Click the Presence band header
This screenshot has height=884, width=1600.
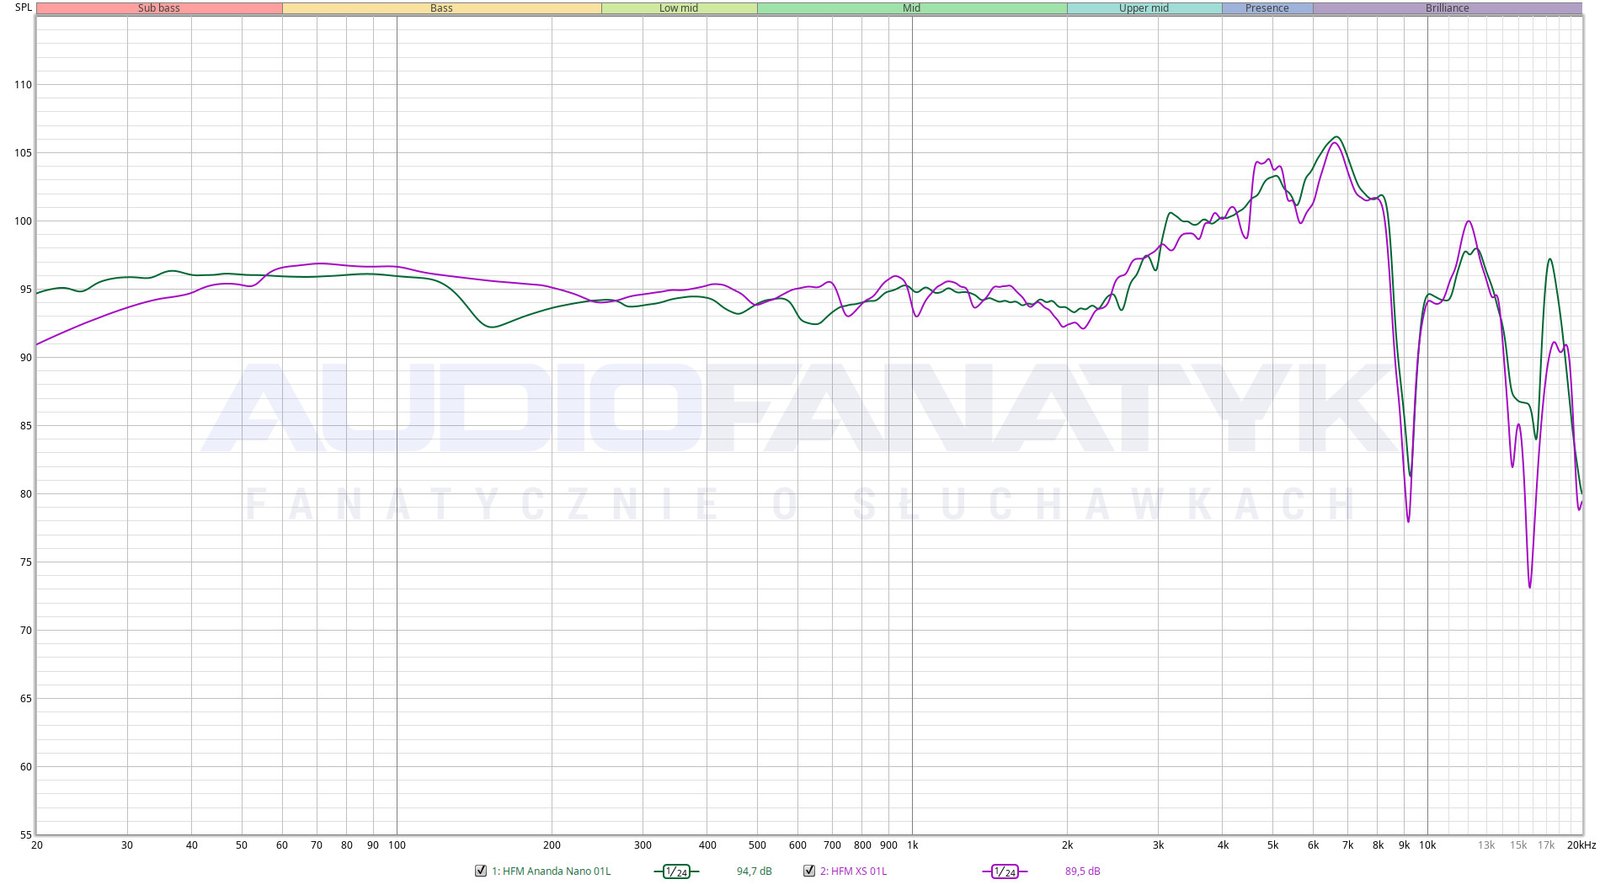pos(1267,8)
